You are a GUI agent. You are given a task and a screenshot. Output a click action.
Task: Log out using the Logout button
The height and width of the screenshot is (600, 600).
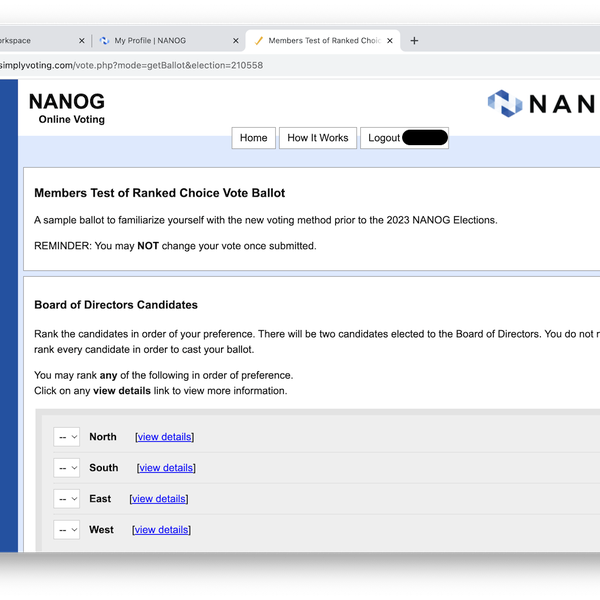coord(404,138)
